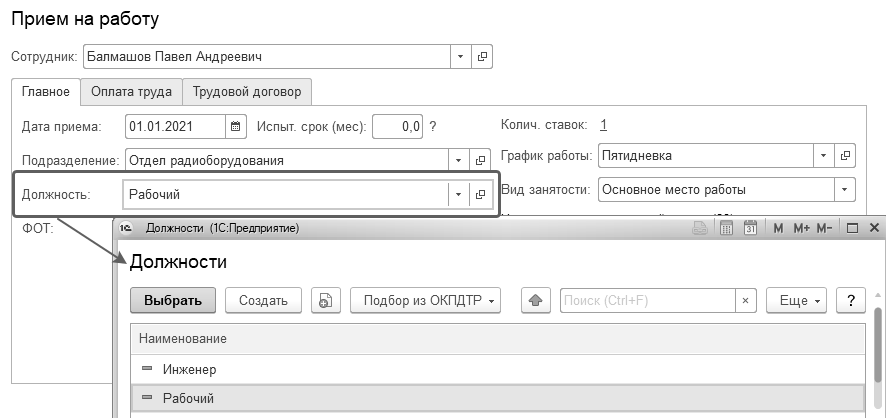The height and width of the screenshot is (418, 886).
Task: Expand the Сотрудник dropdown list
Action: (460, 57)
